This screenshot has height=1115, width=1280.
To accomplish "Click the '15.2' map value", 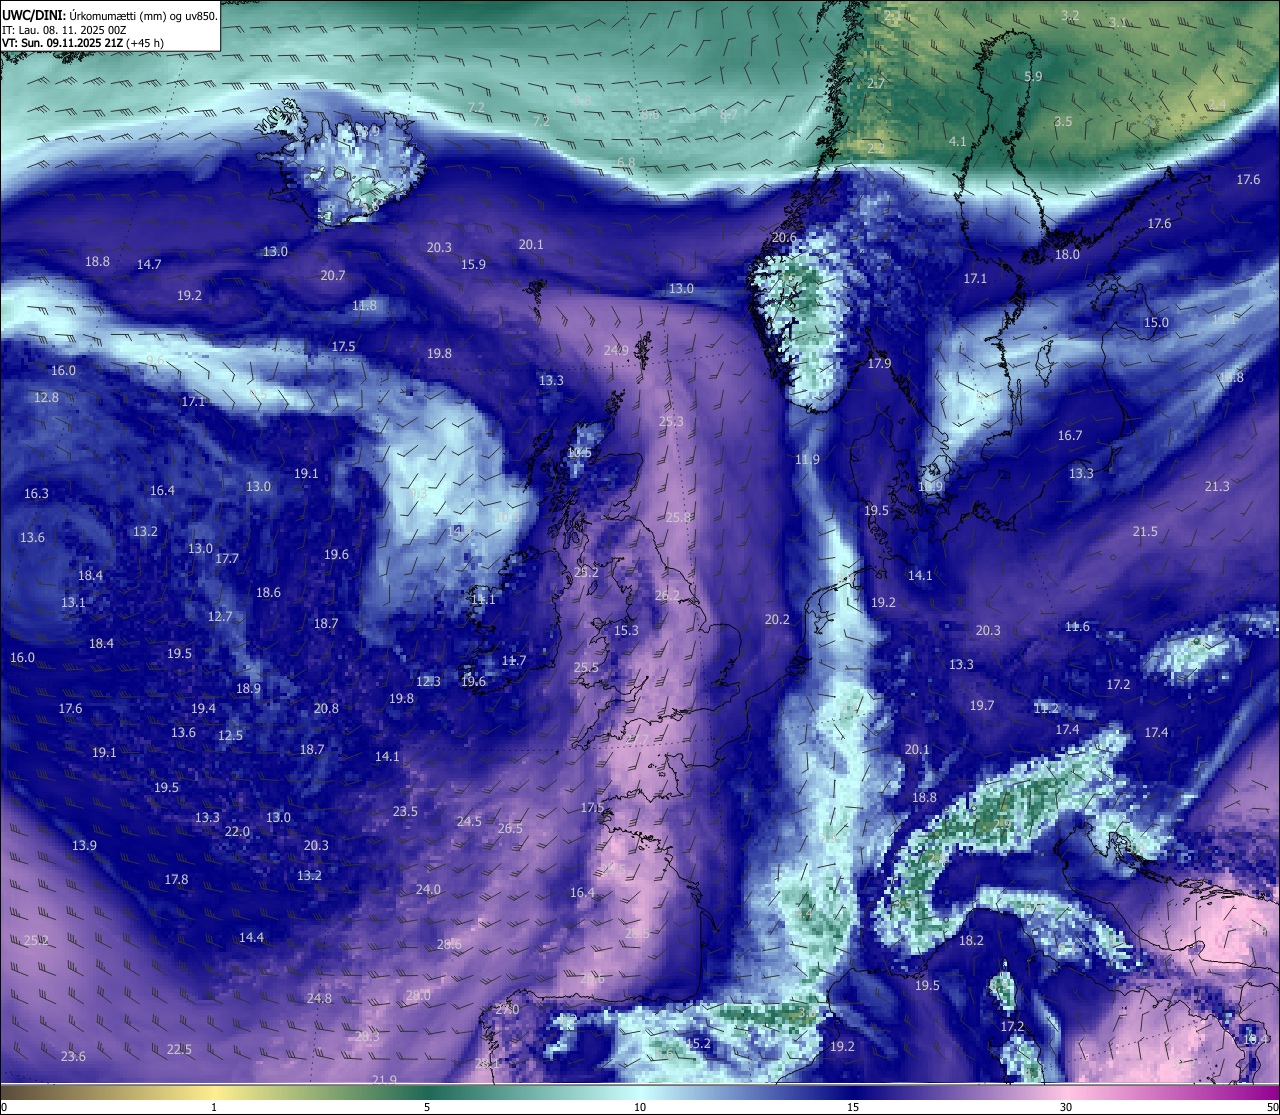I will [x=698, y=1043].
